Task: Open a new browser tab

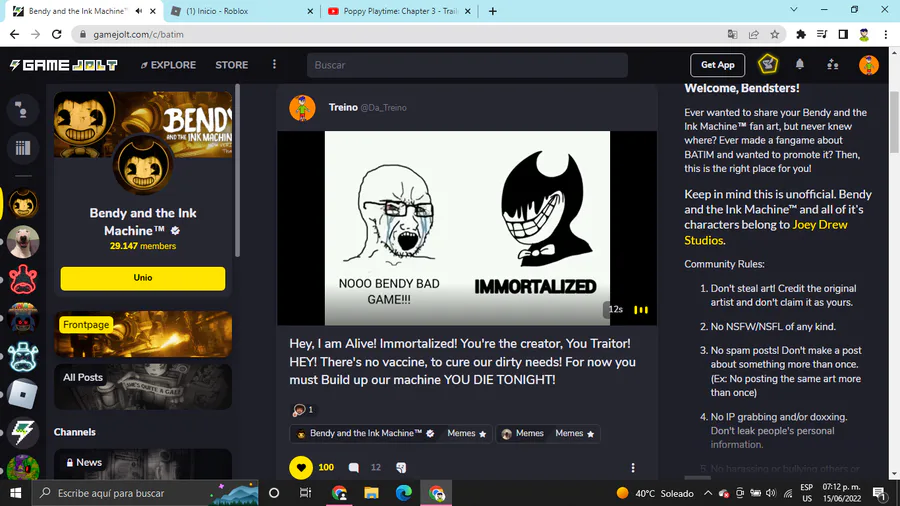Action: [492, 11]
